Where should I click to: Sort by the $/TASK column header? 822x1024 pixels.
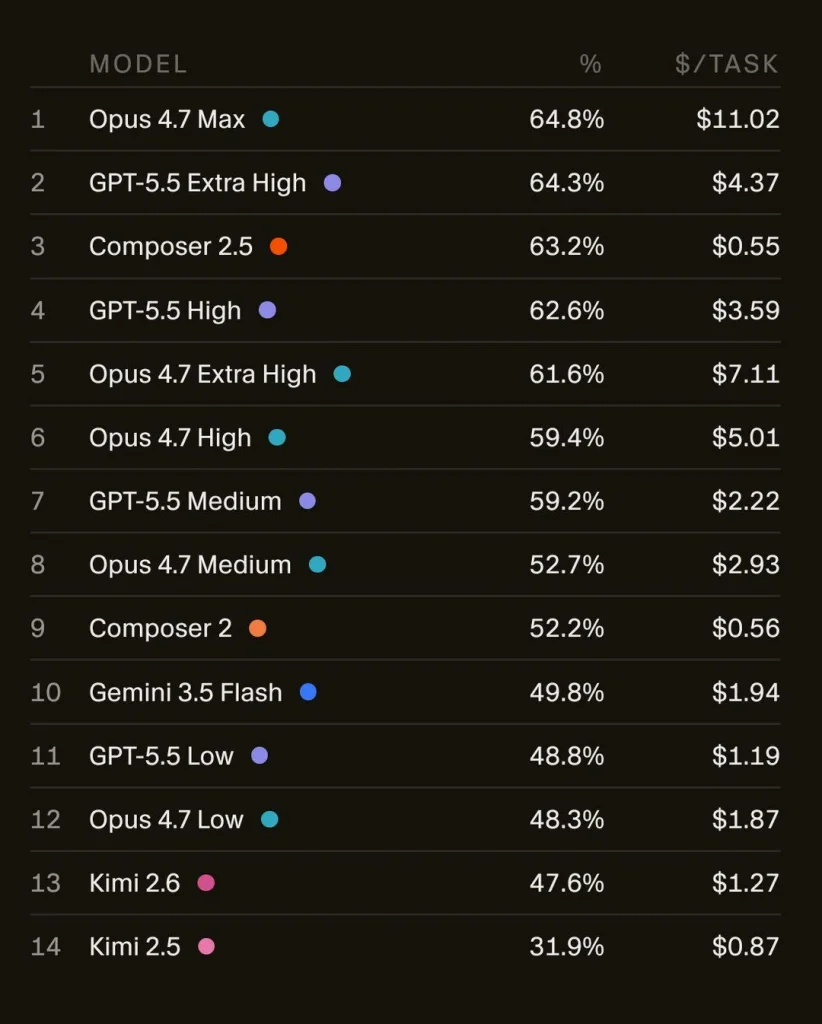727,64
